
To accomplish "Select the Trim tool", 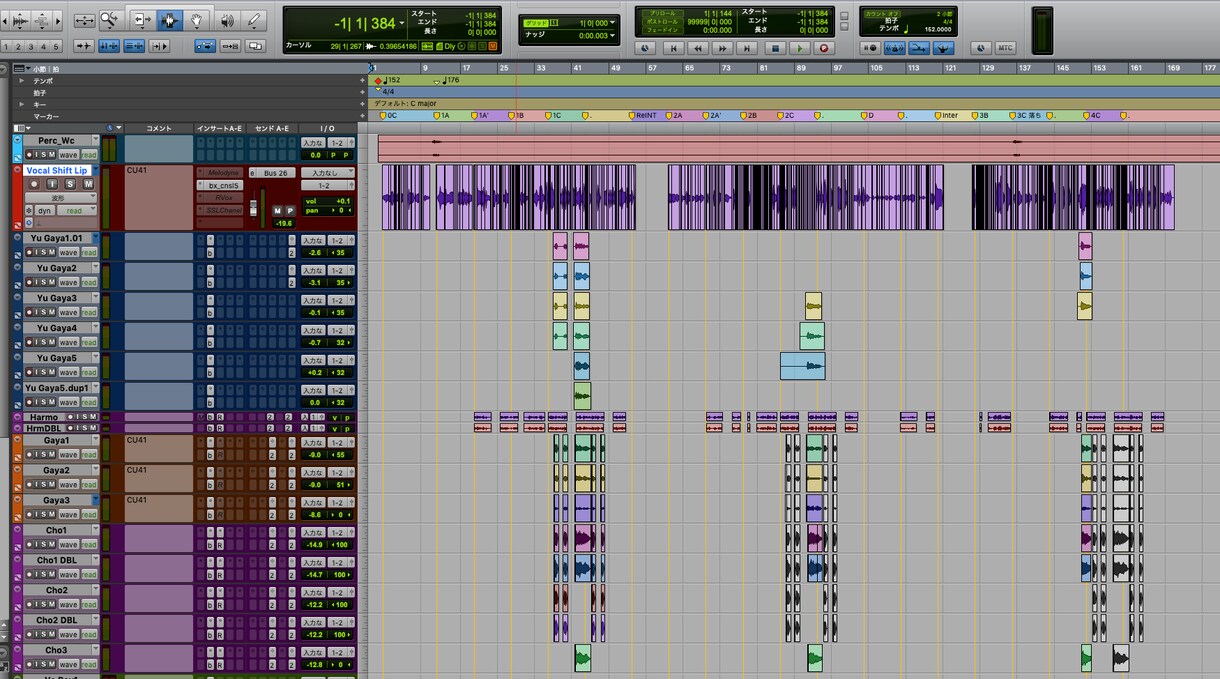I will tap(141, 20).
